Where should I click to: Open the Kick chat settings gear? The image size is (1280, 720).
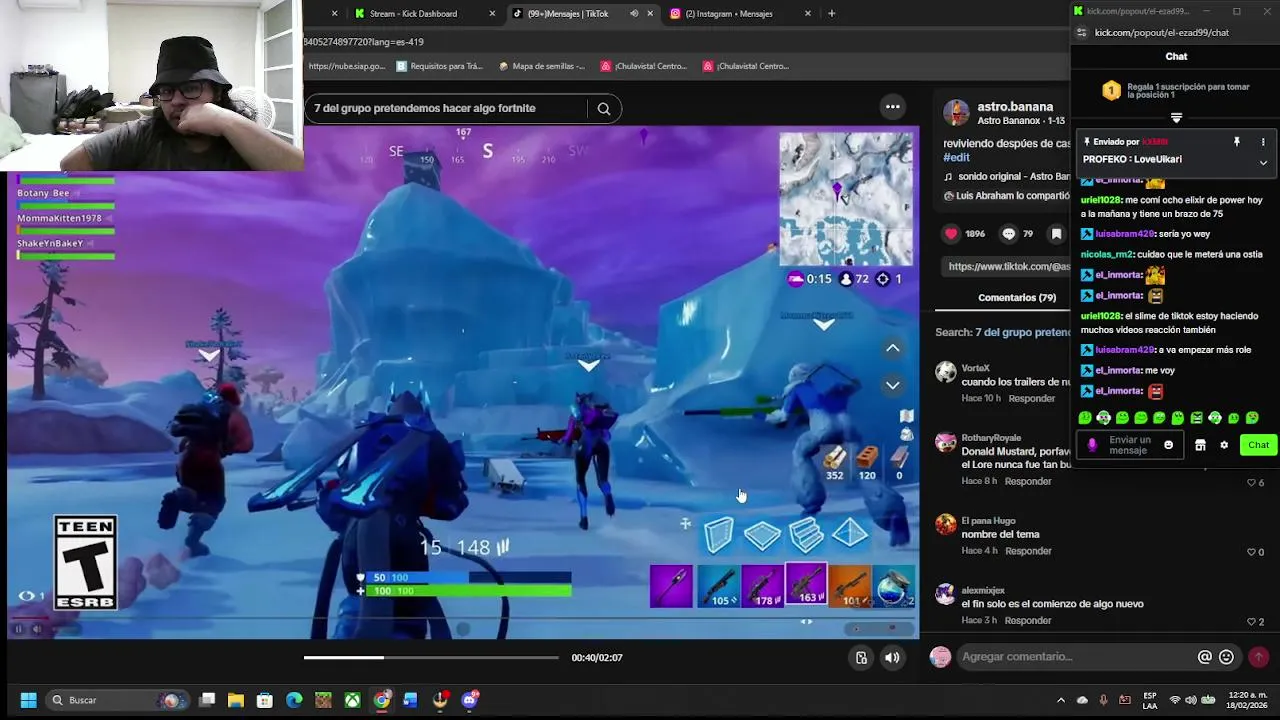[1224, 445]
